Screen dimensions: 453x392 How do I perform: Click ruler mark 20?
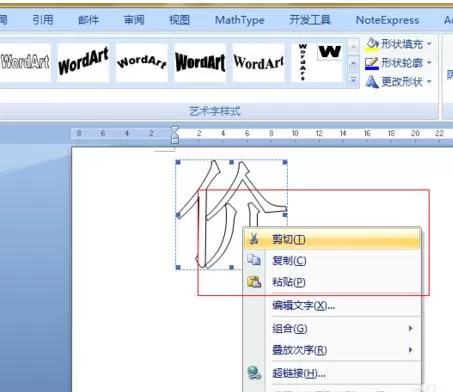coord(415,133)
